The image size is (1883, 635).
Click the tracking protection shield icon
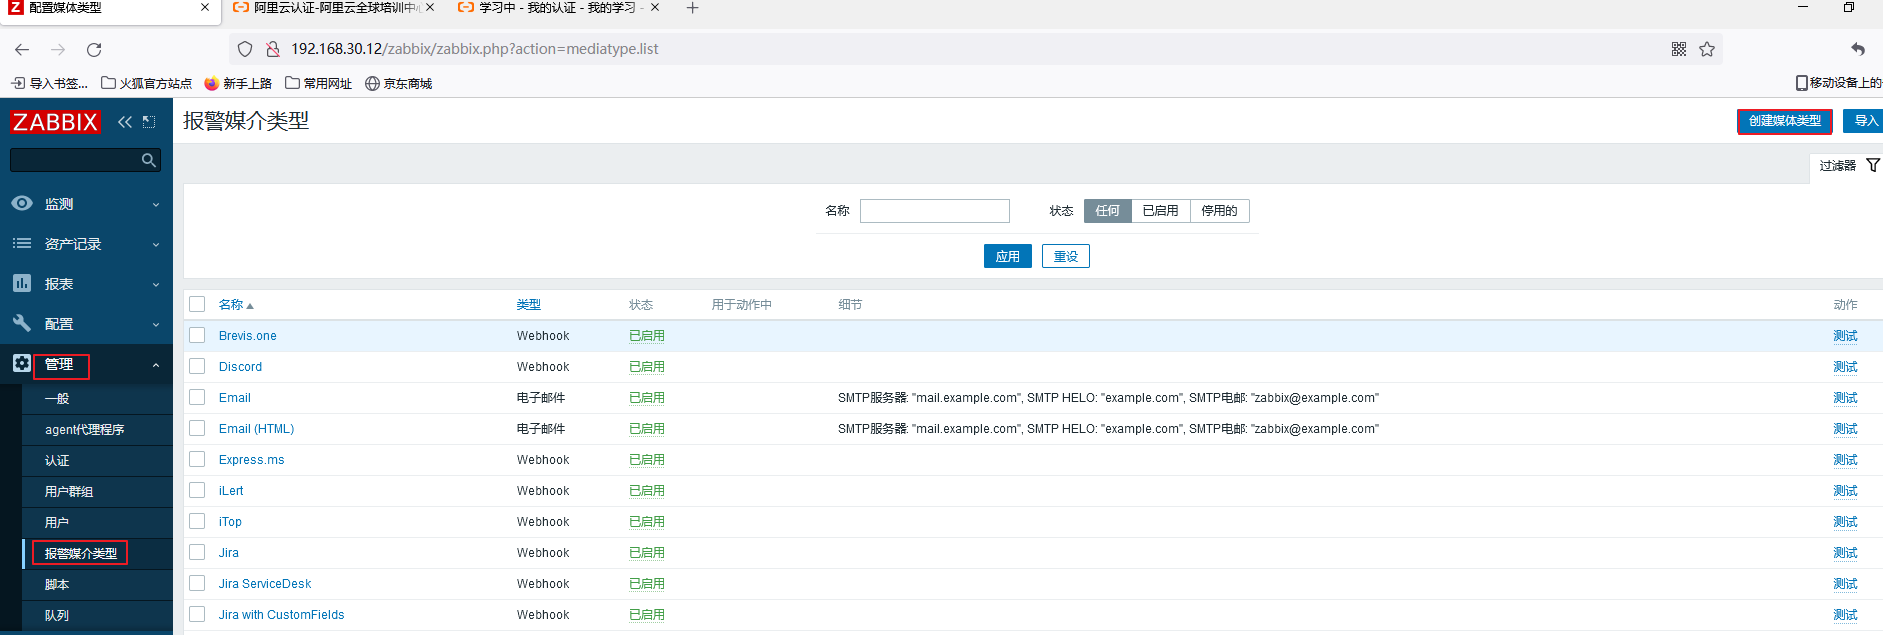[245, 49]
